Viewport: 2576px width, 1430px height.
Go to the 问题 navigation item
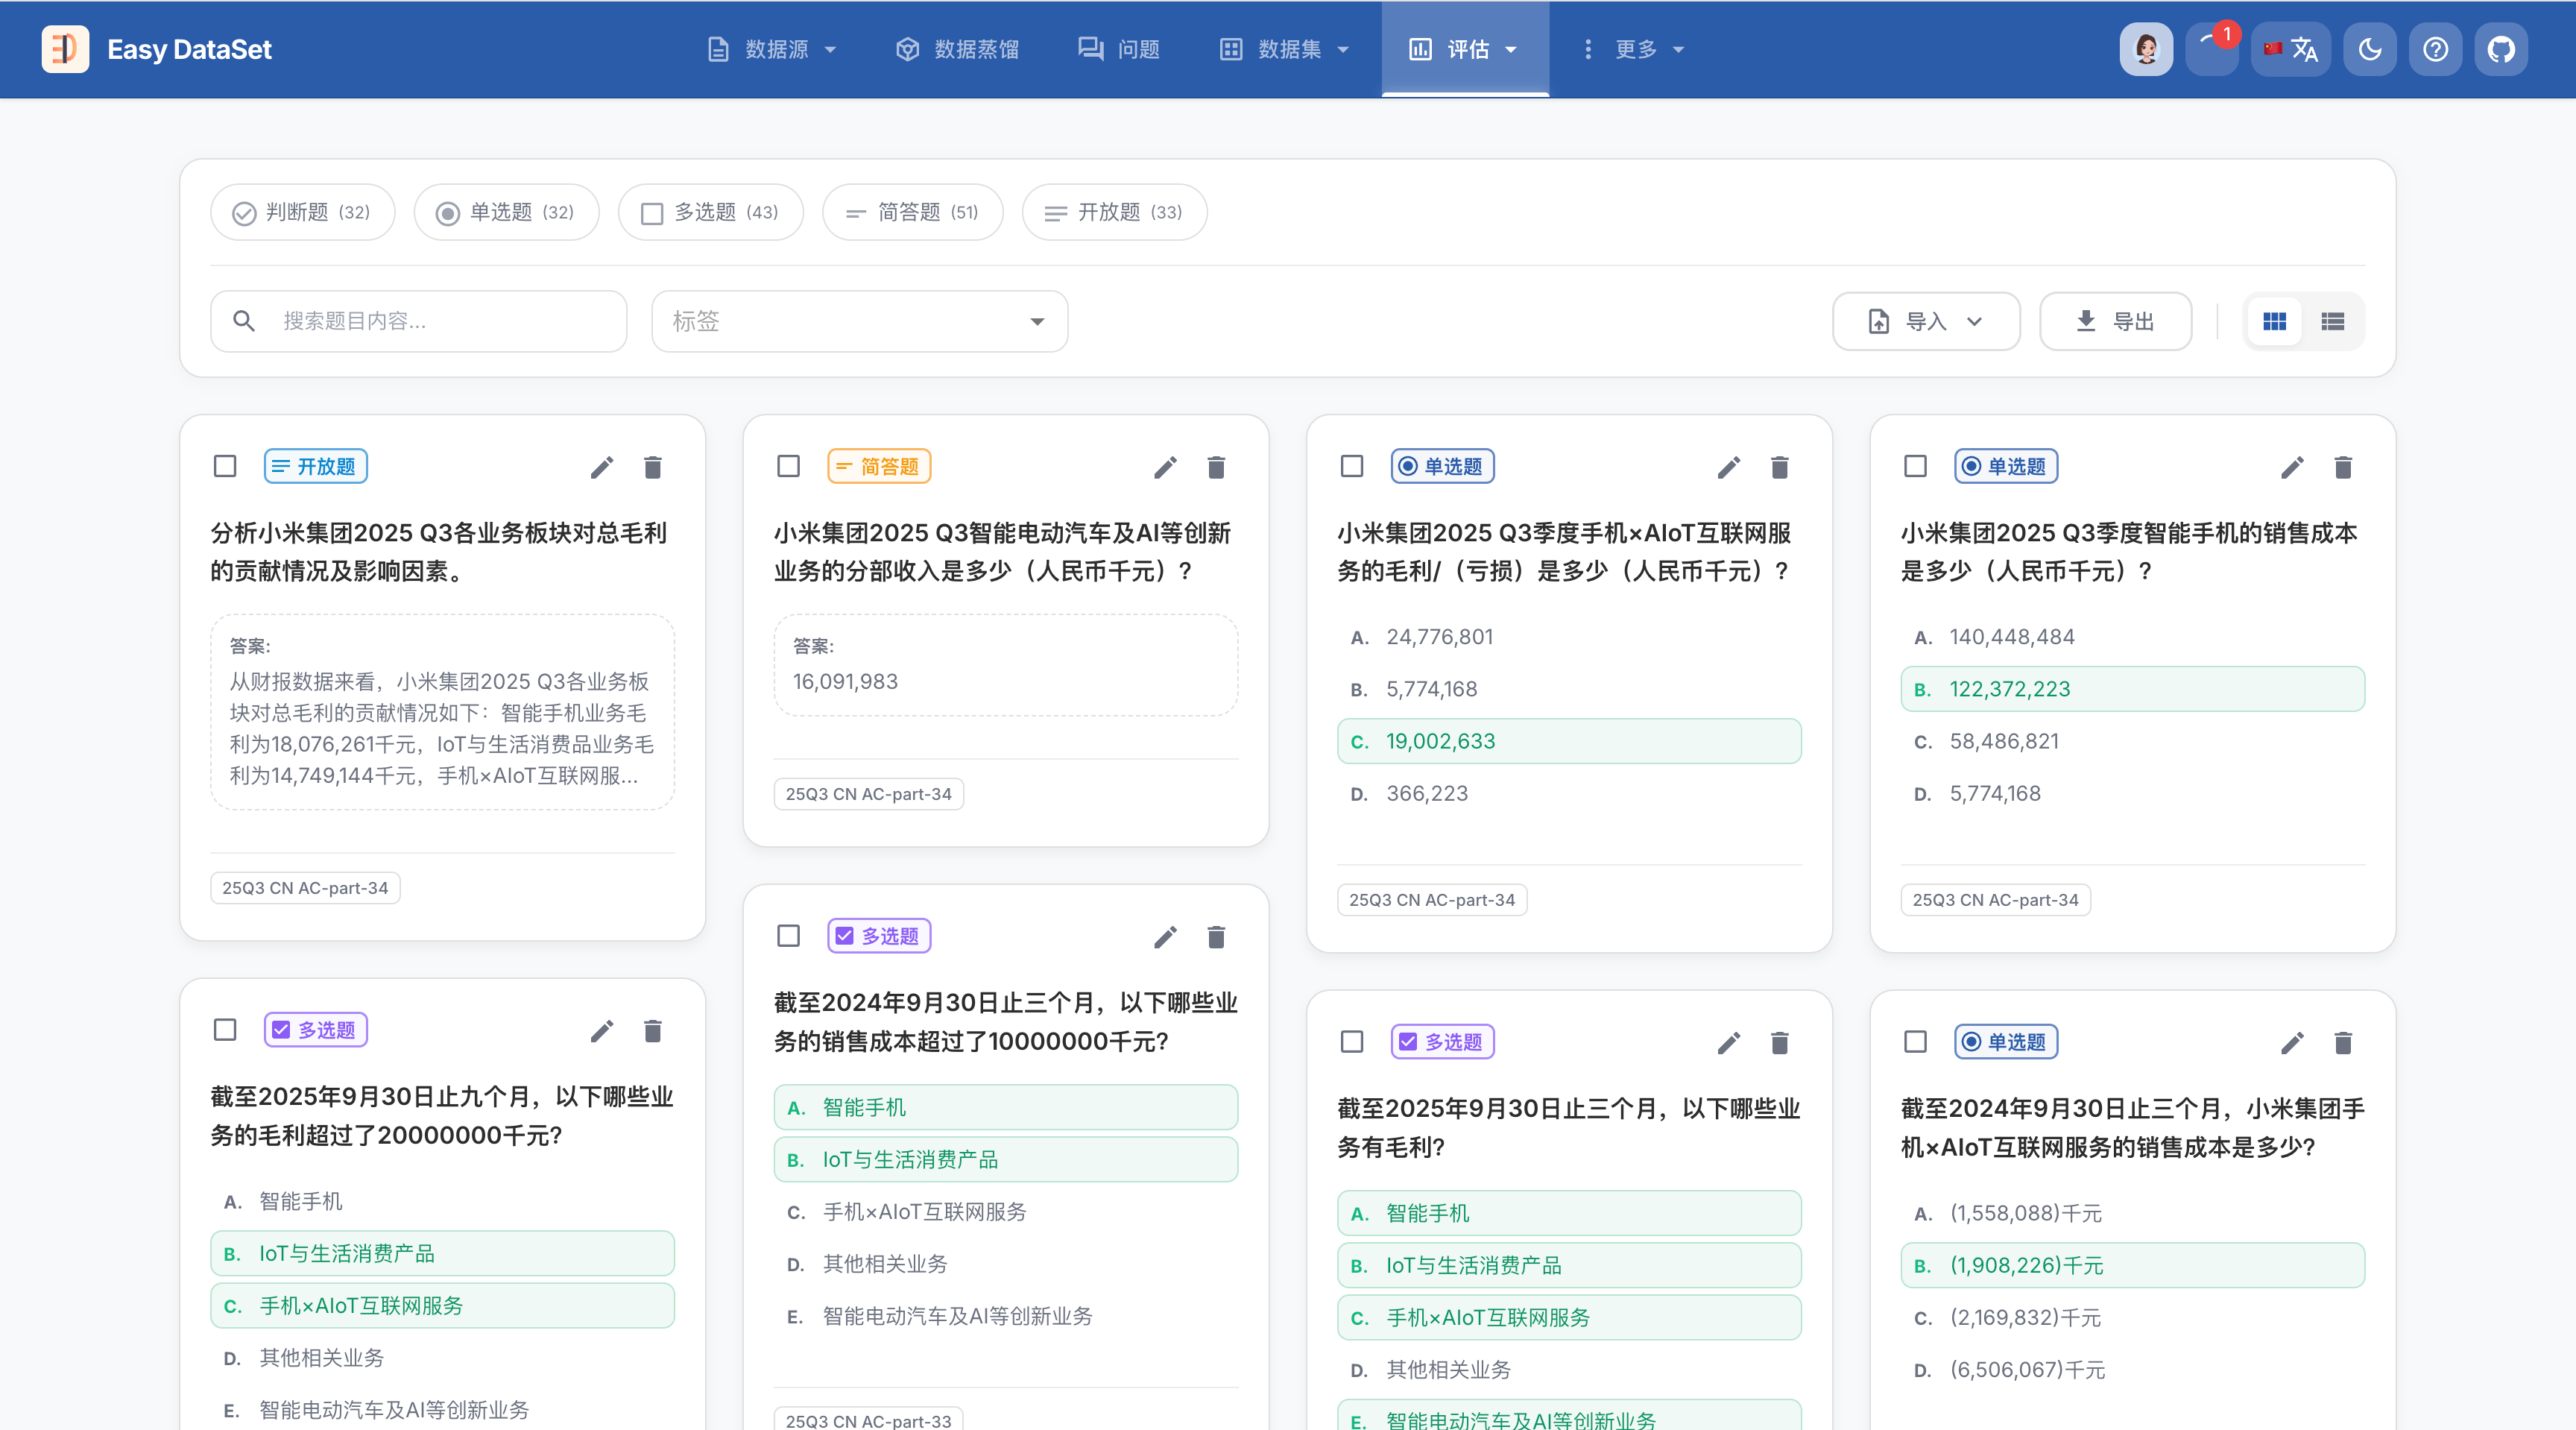1119,49
